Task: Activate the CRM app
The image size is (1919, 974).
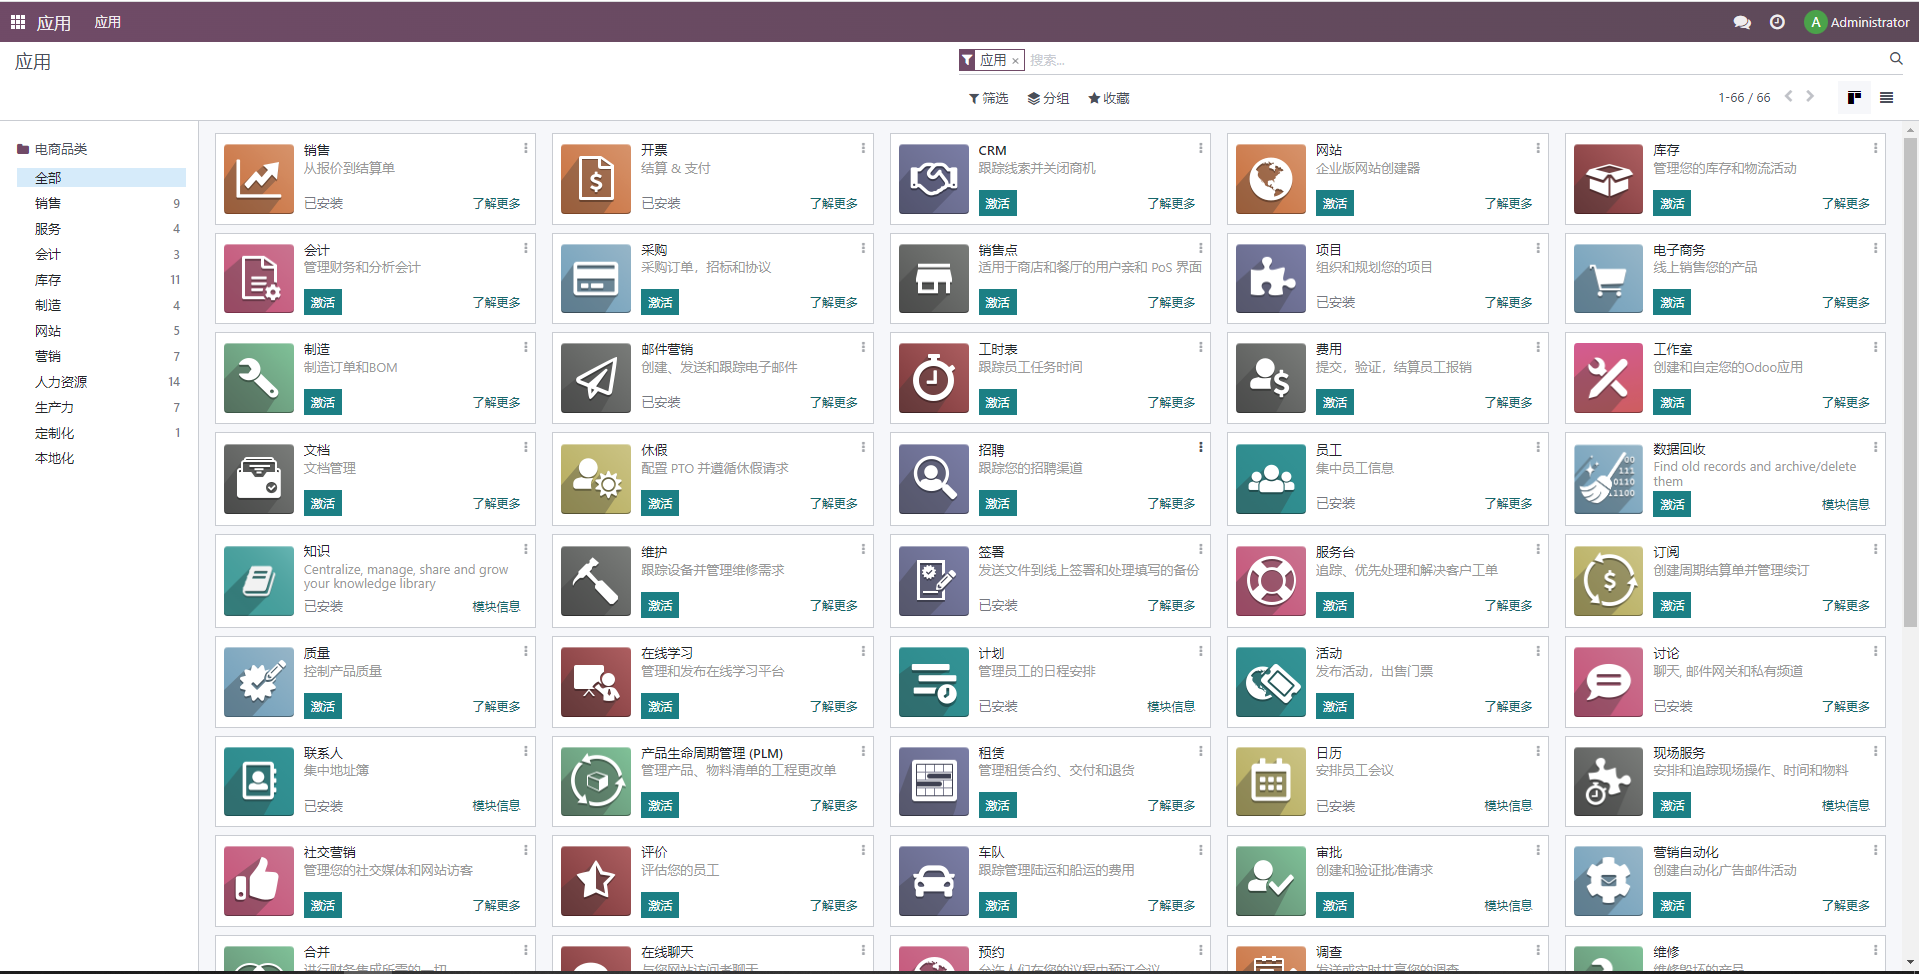Action: tap(997, 203)
